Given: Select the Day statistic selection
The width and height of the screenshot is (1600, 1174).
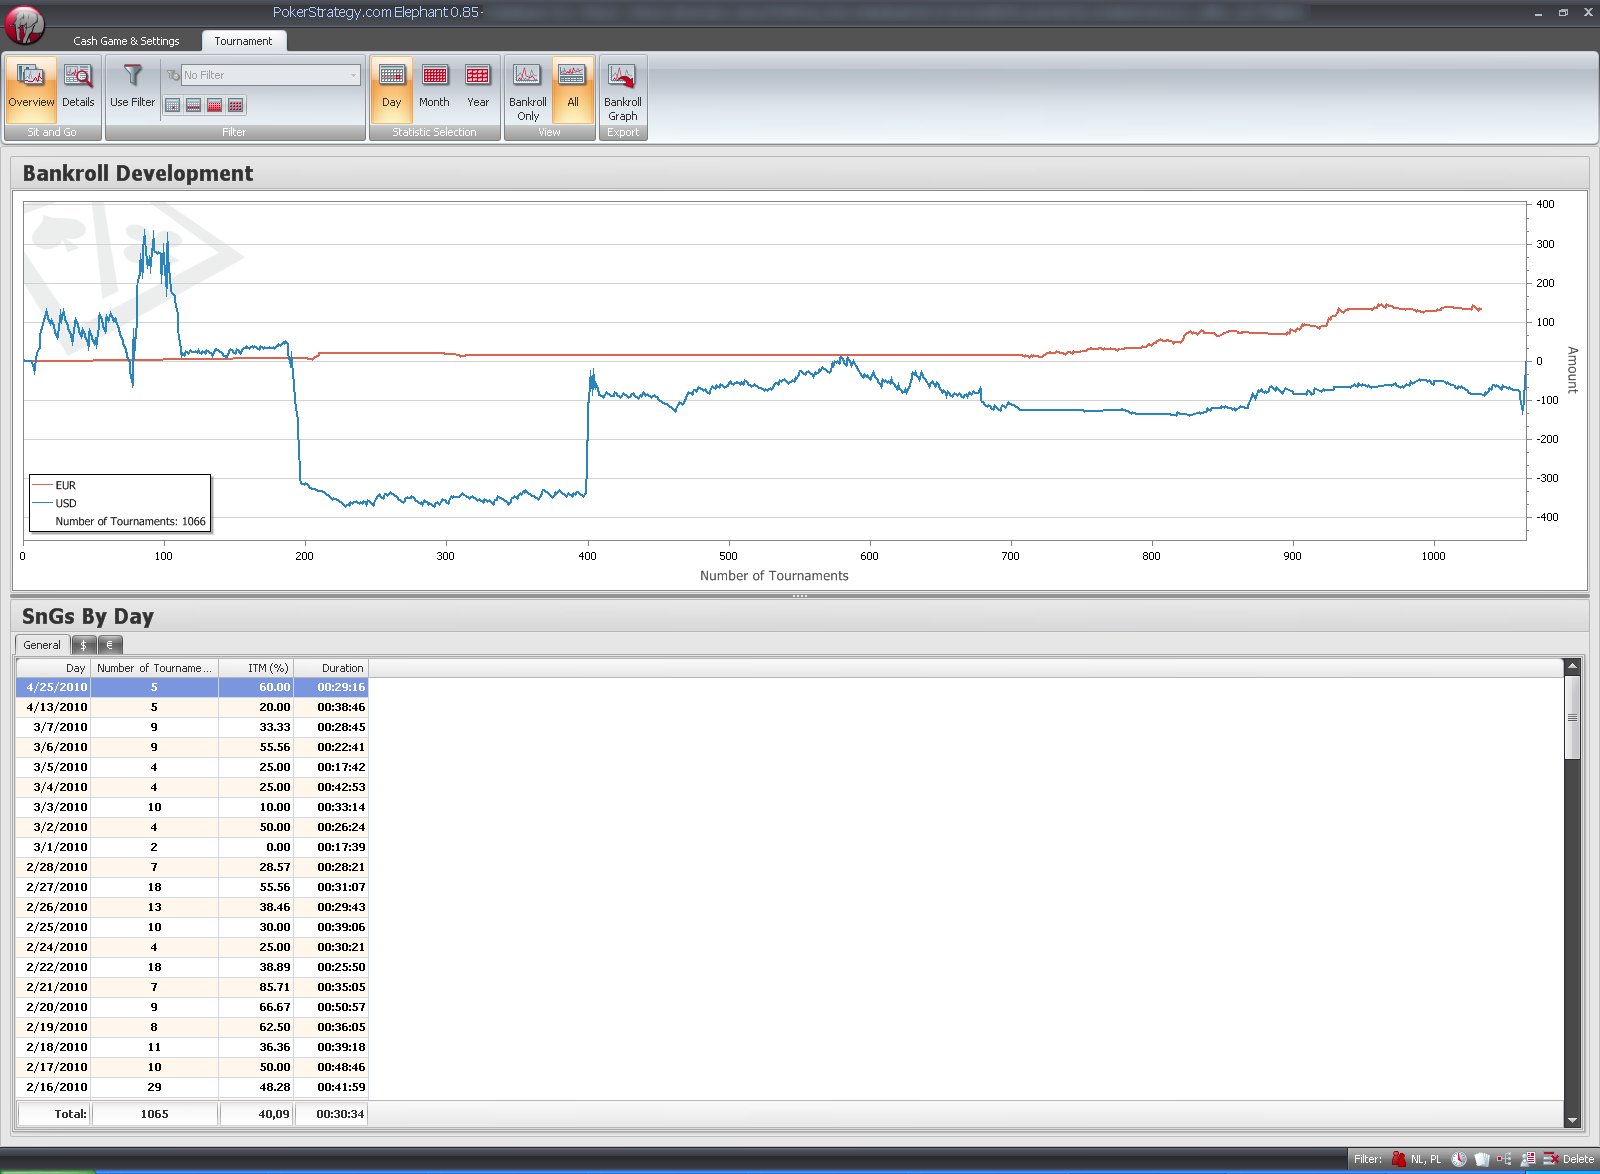Looking at the screenshot, I should pyautogui.click(x=391, y=89).
